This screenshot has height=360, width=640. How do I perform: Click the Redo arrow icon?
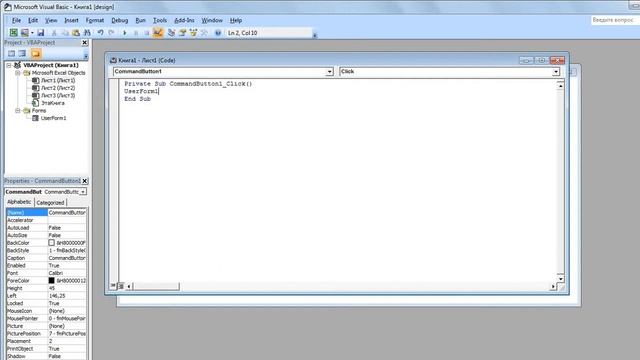coord(111,33)
